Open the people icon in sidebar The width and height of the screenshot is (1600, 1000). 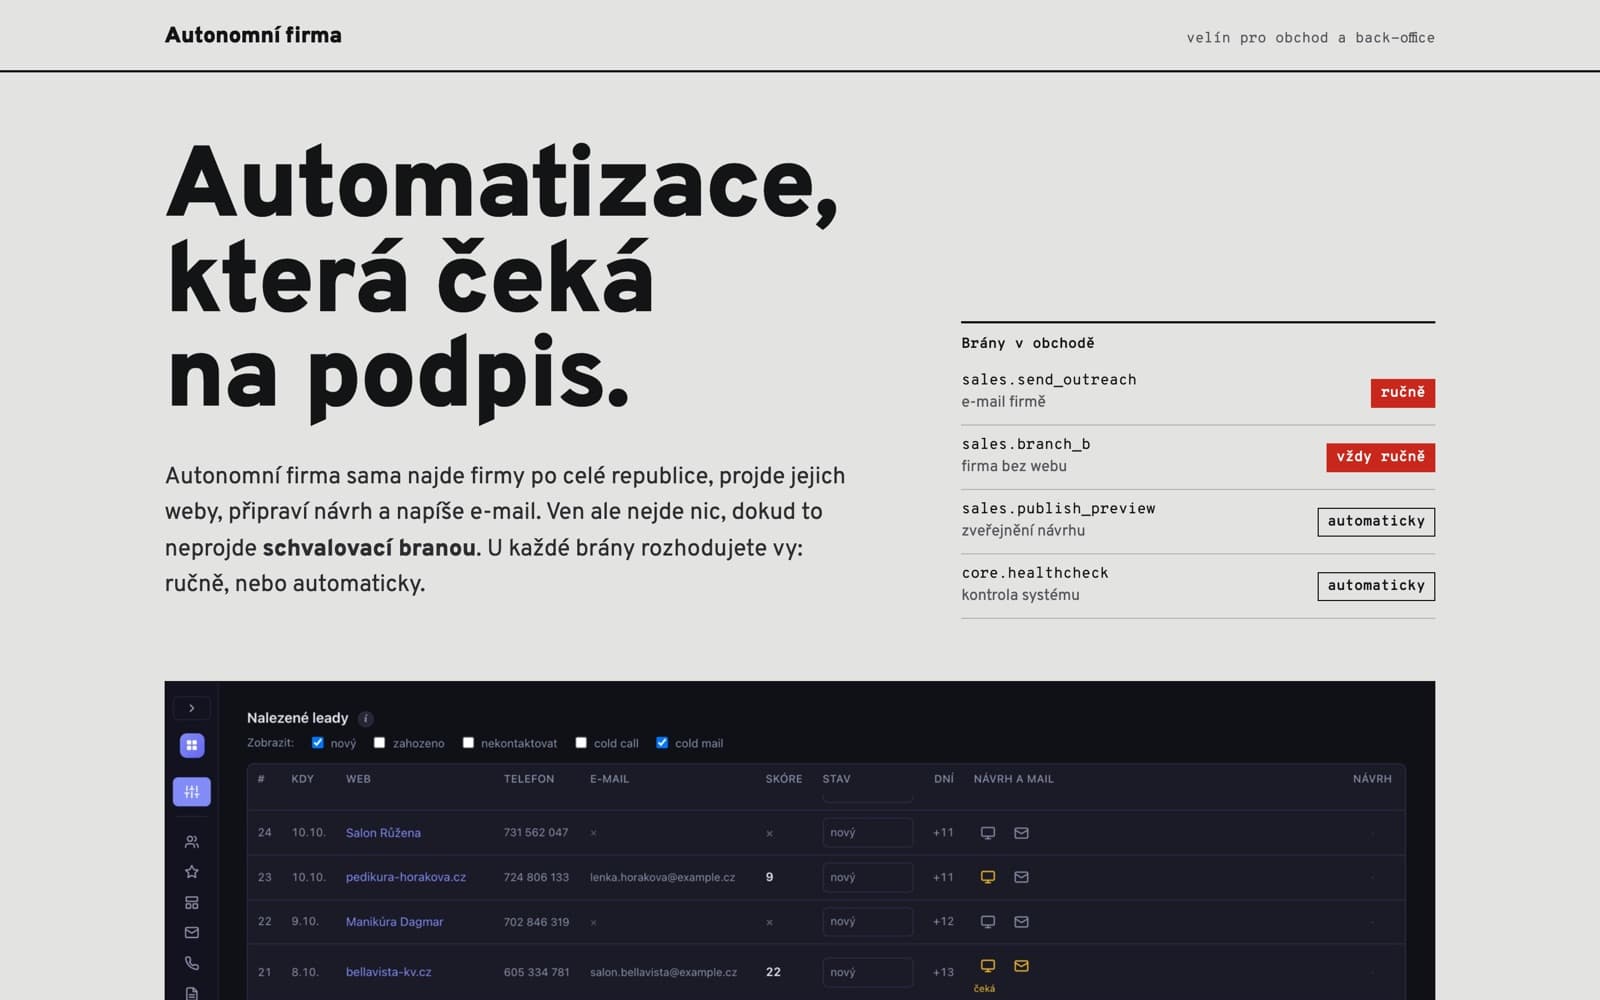coord(192,841)
